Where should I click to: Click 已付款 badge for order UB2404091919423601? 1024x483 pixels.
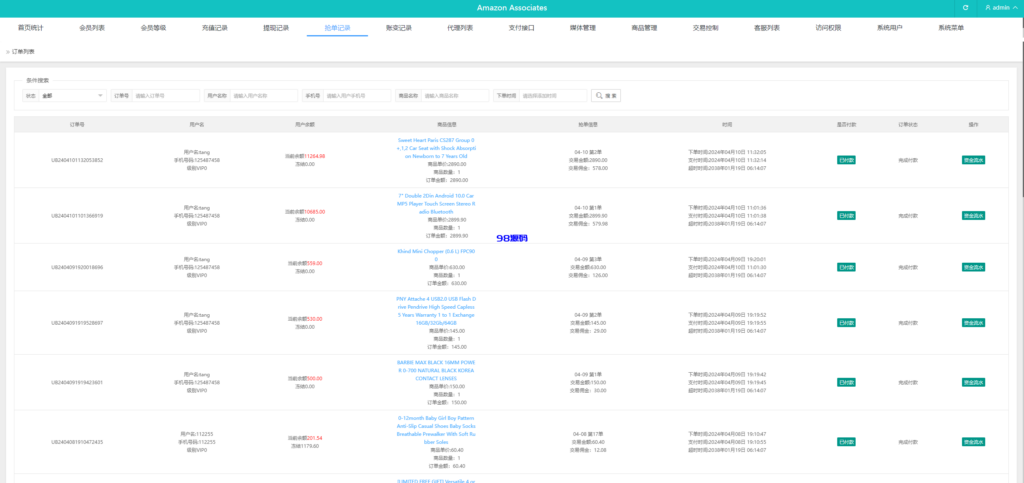point(846,382)
